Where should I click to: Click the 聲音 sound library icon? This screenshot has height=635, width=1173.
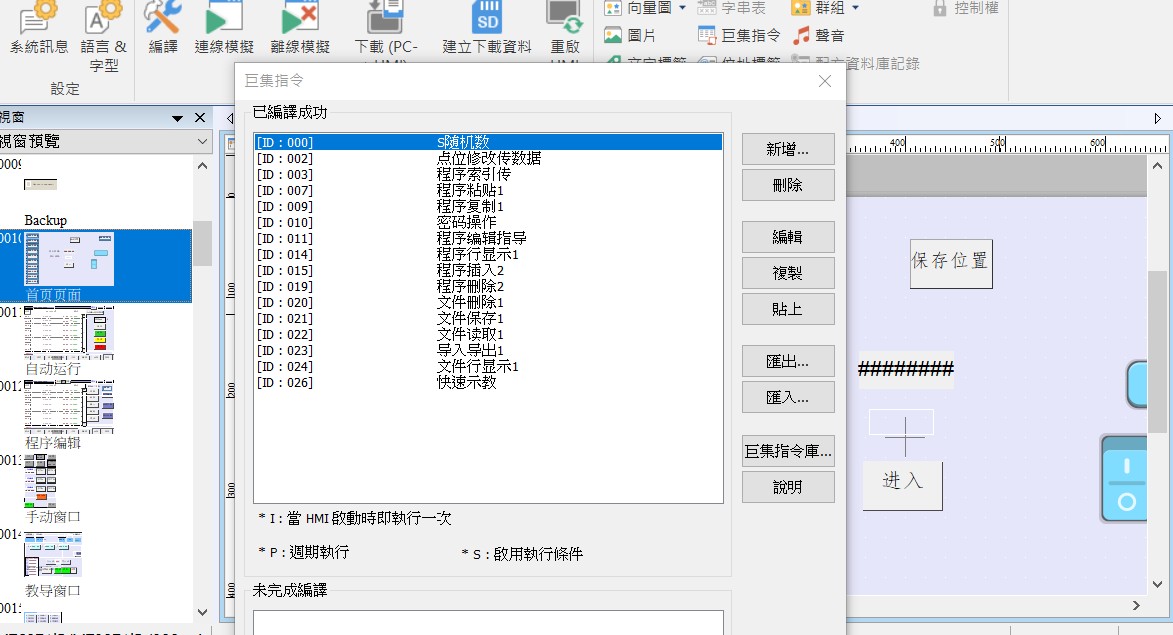[x=802, y=36]
